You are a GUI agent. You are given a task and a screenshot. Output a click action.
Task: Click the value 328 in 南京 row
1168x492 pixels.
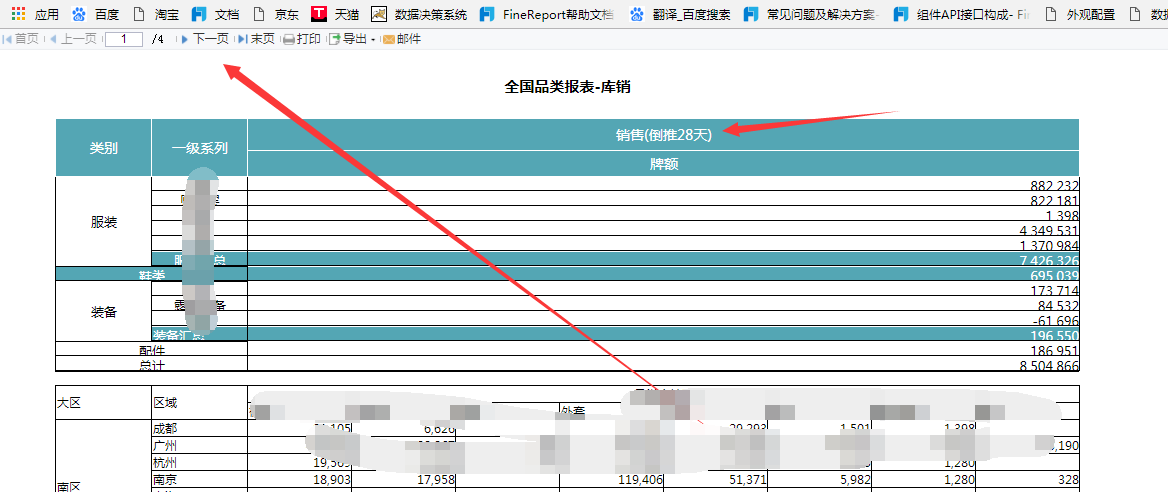[1067, 479]
